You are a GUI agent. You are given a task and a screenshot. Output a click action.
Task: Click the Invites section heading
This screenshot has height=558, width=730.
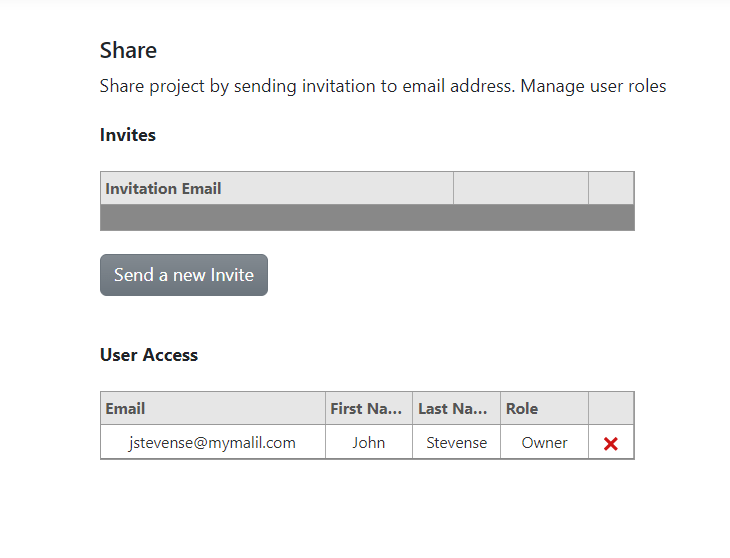tap(128, 135)
